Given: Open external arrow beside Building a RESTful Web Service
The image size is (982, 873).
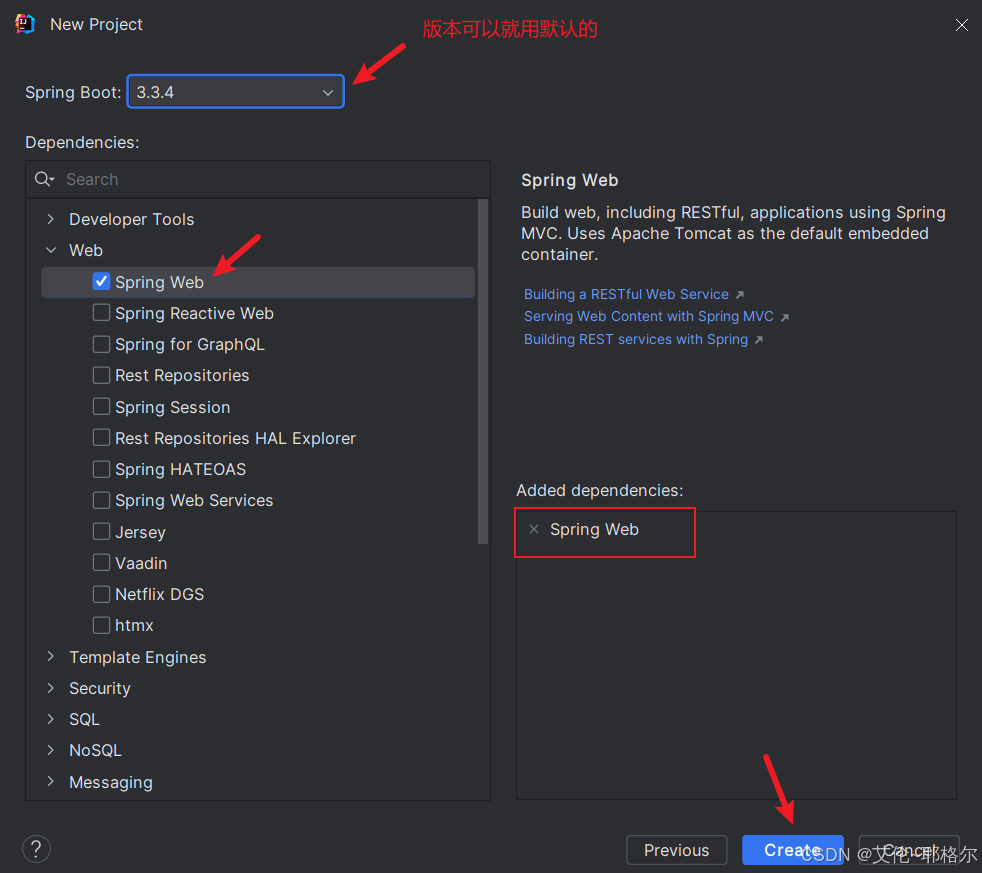Looking at the screenshot, I should coord(740,294).
